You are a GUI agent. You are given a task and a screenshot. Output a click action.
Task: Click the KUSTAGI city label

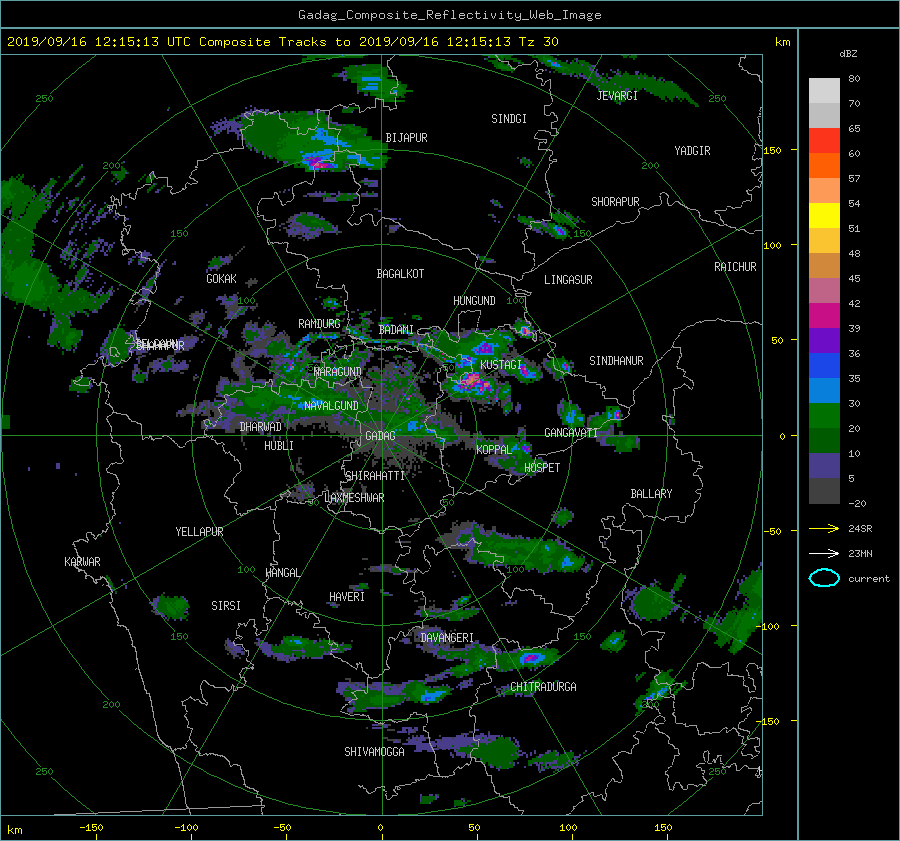501,365
